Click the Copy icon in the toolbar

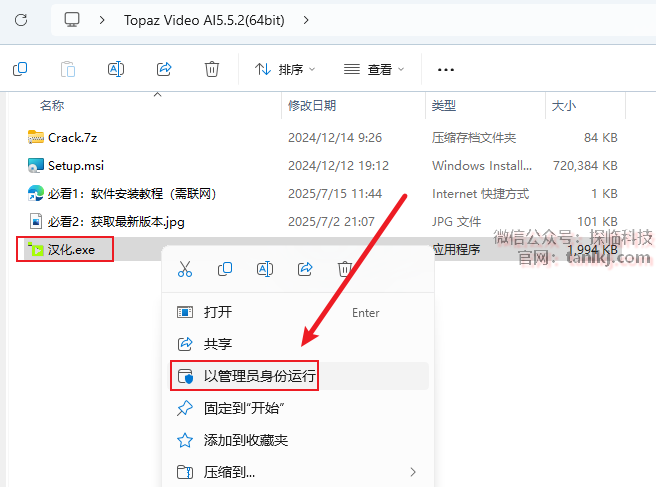[20, 69]
